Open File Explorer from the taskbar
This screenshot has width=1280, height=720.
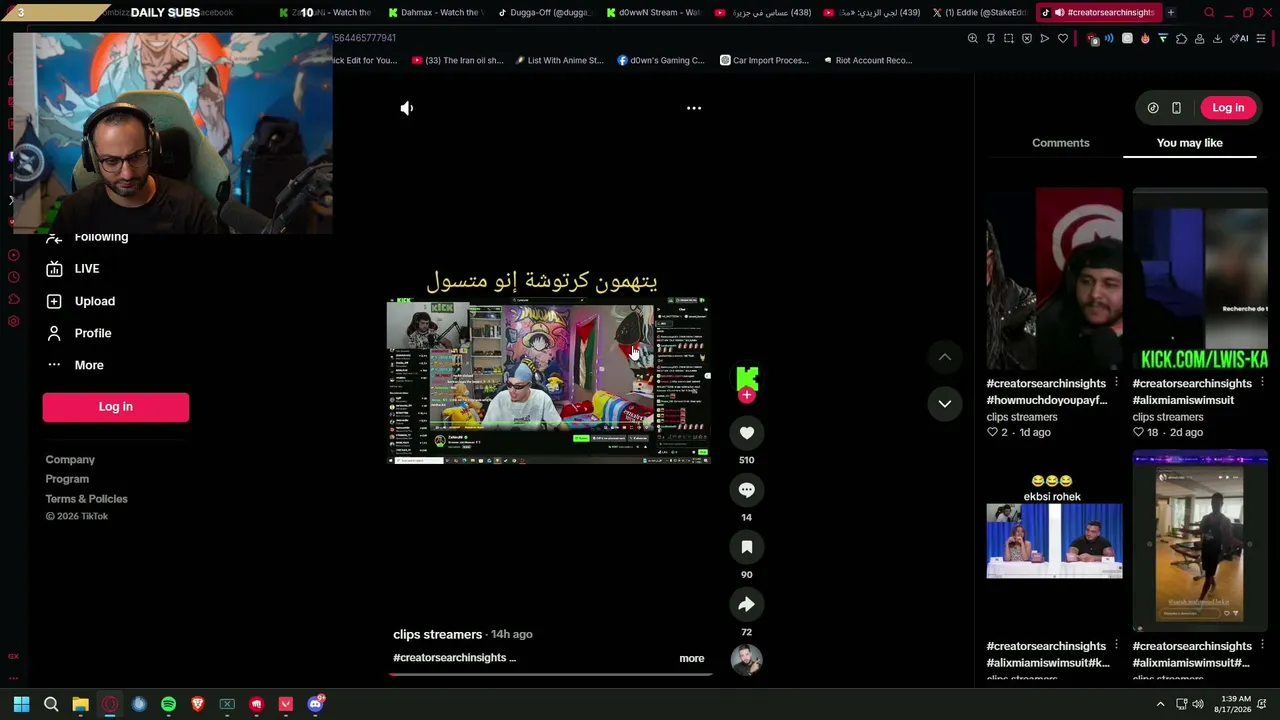[80, 704]
